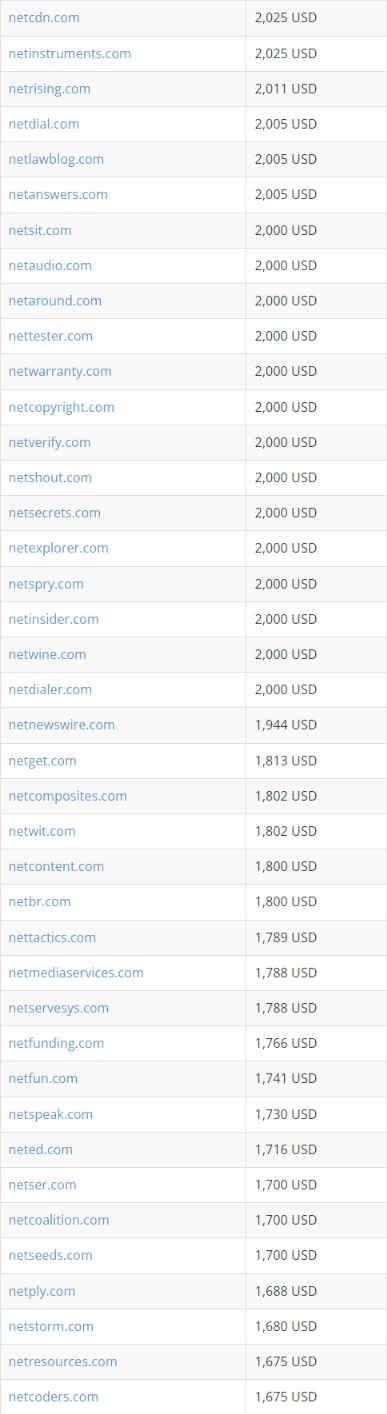Image resolution: width=387 pixels, height=1414 pixels.
Task: Visit the netnewswire.com link
Action: click(62, 725)
